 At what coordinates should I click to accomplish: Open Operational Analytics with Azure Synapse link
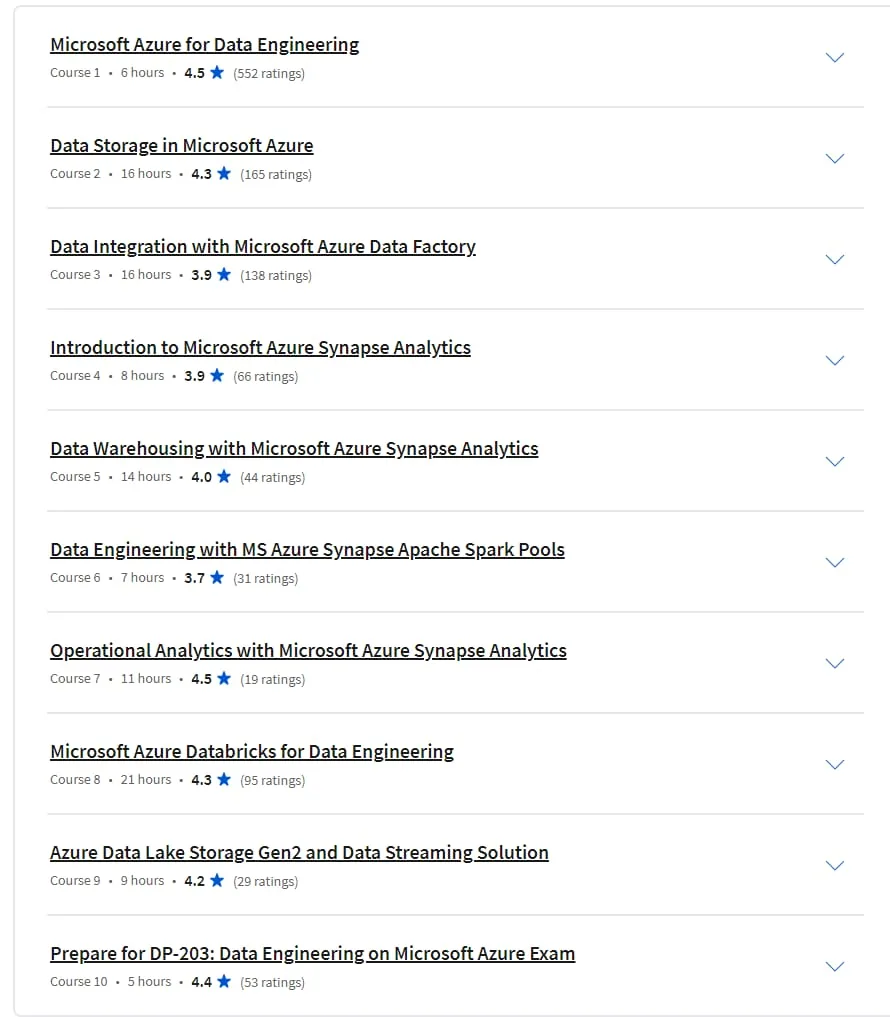click(308, 651)
